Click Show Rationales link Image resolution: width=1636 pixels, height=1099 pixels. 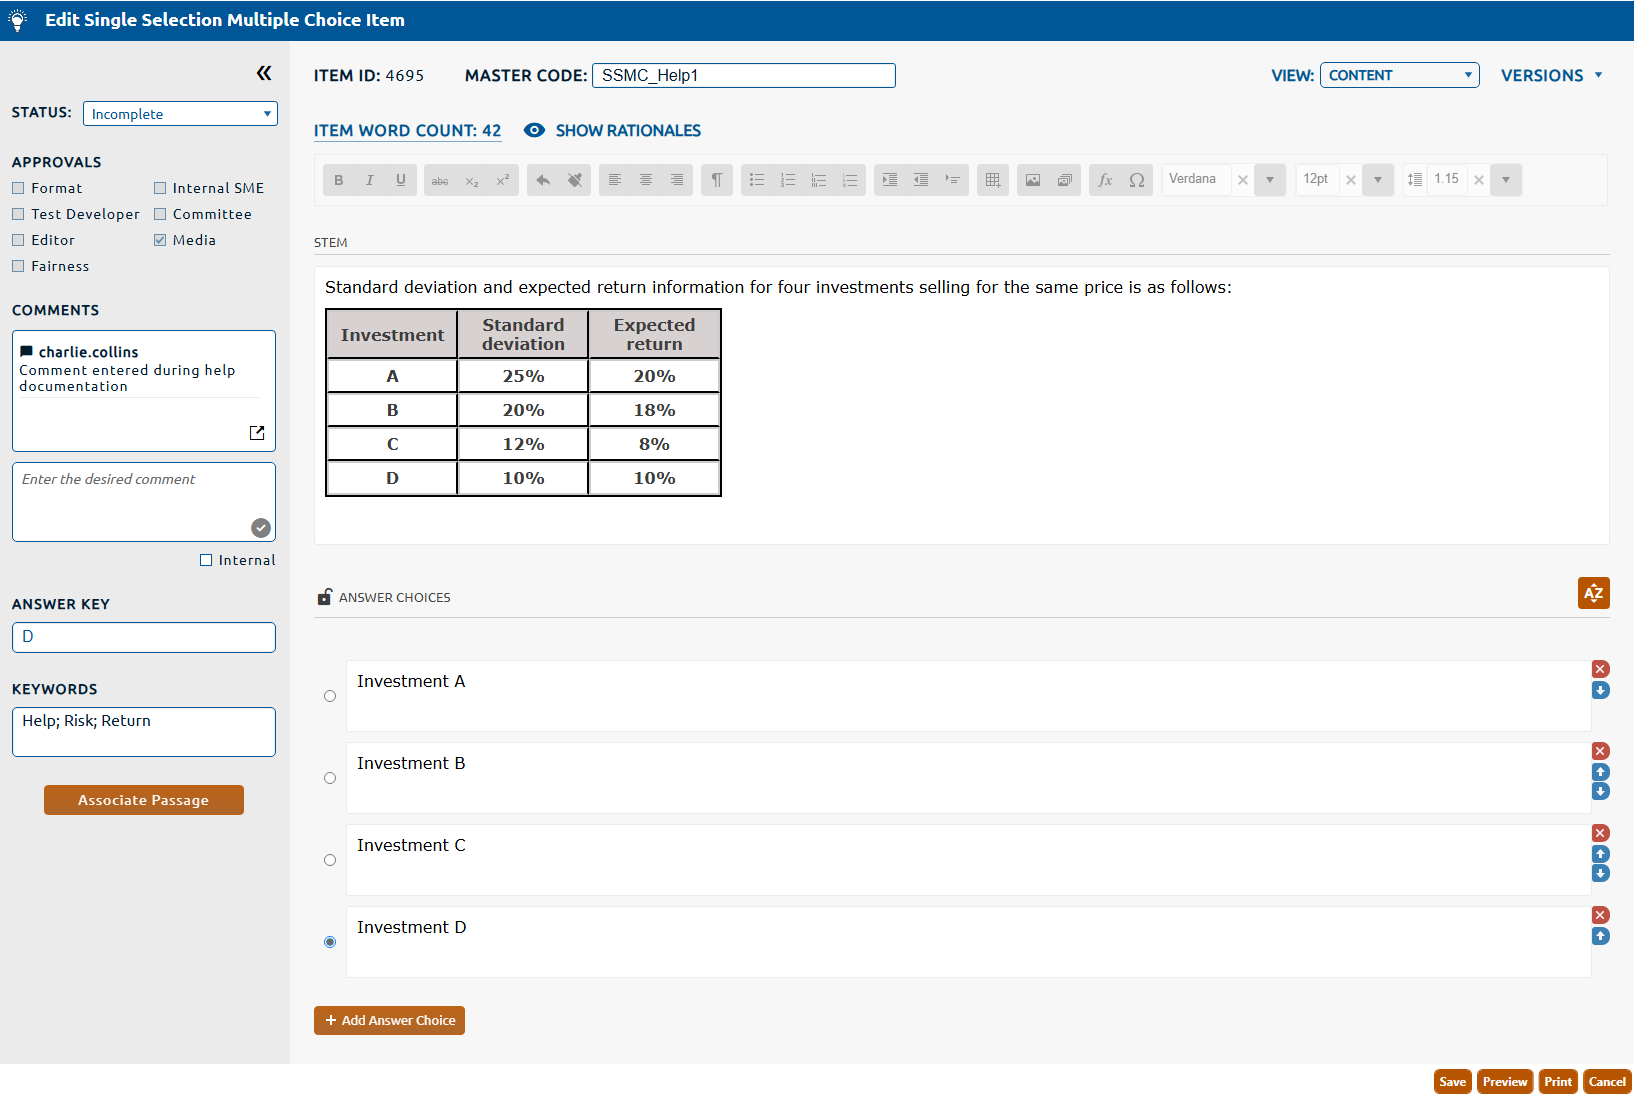click(627, 131)
